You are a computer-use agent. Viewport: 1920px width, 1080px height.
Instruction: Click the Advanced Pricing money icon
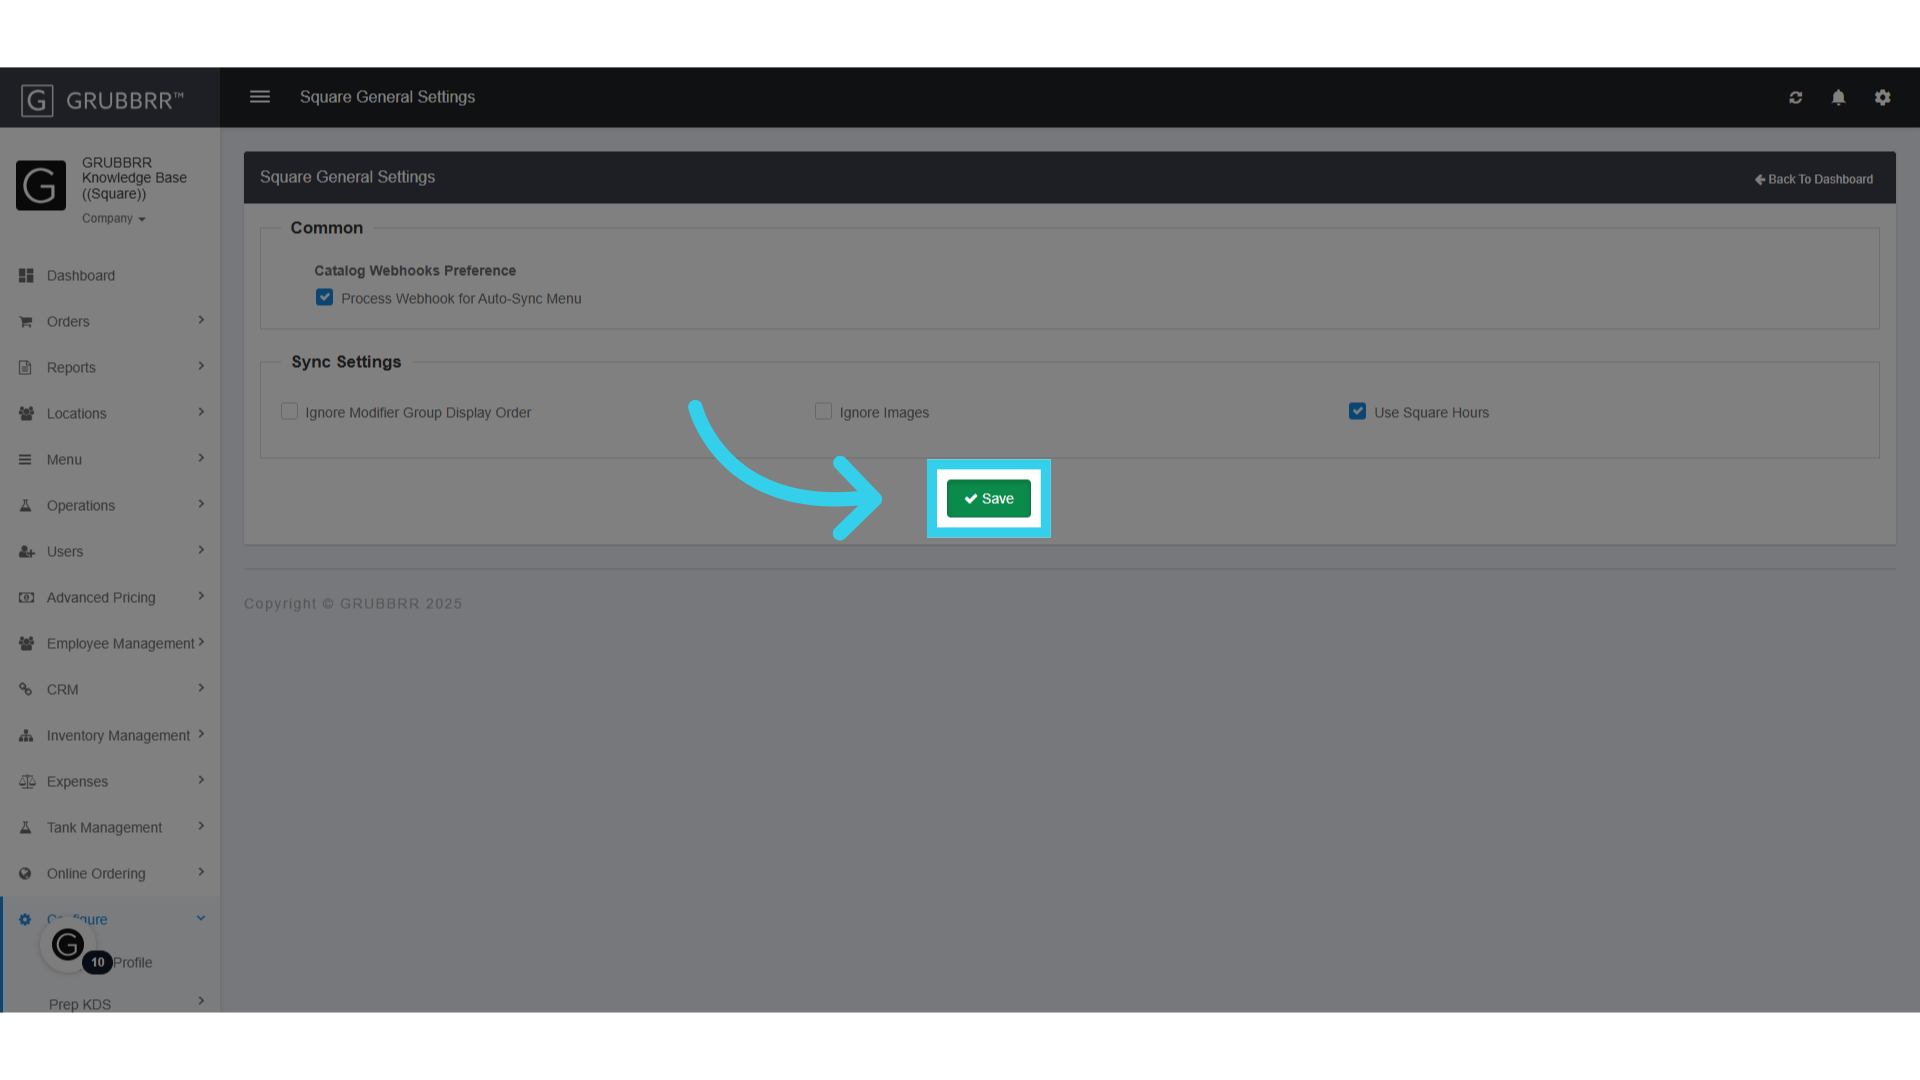click(26, 597)
